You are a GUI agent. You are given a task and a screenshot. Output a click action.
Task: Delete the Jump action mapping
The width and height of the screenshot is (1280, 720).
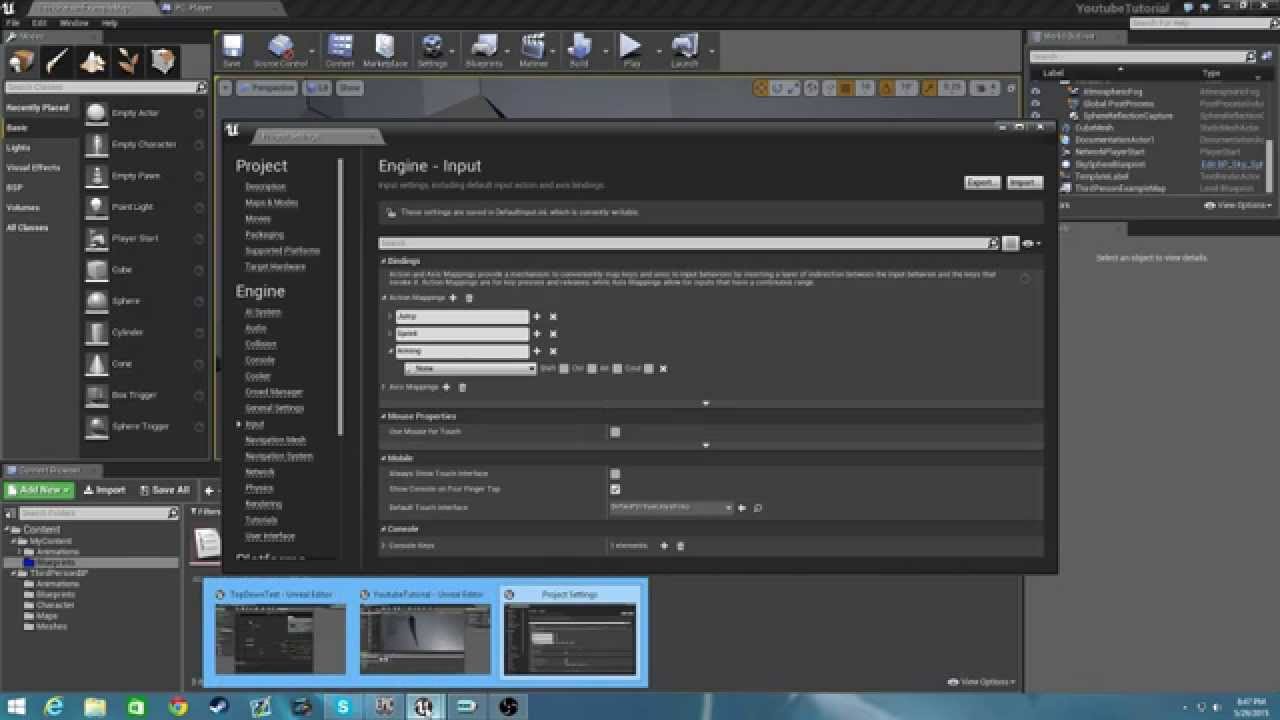tap(553, 317)
